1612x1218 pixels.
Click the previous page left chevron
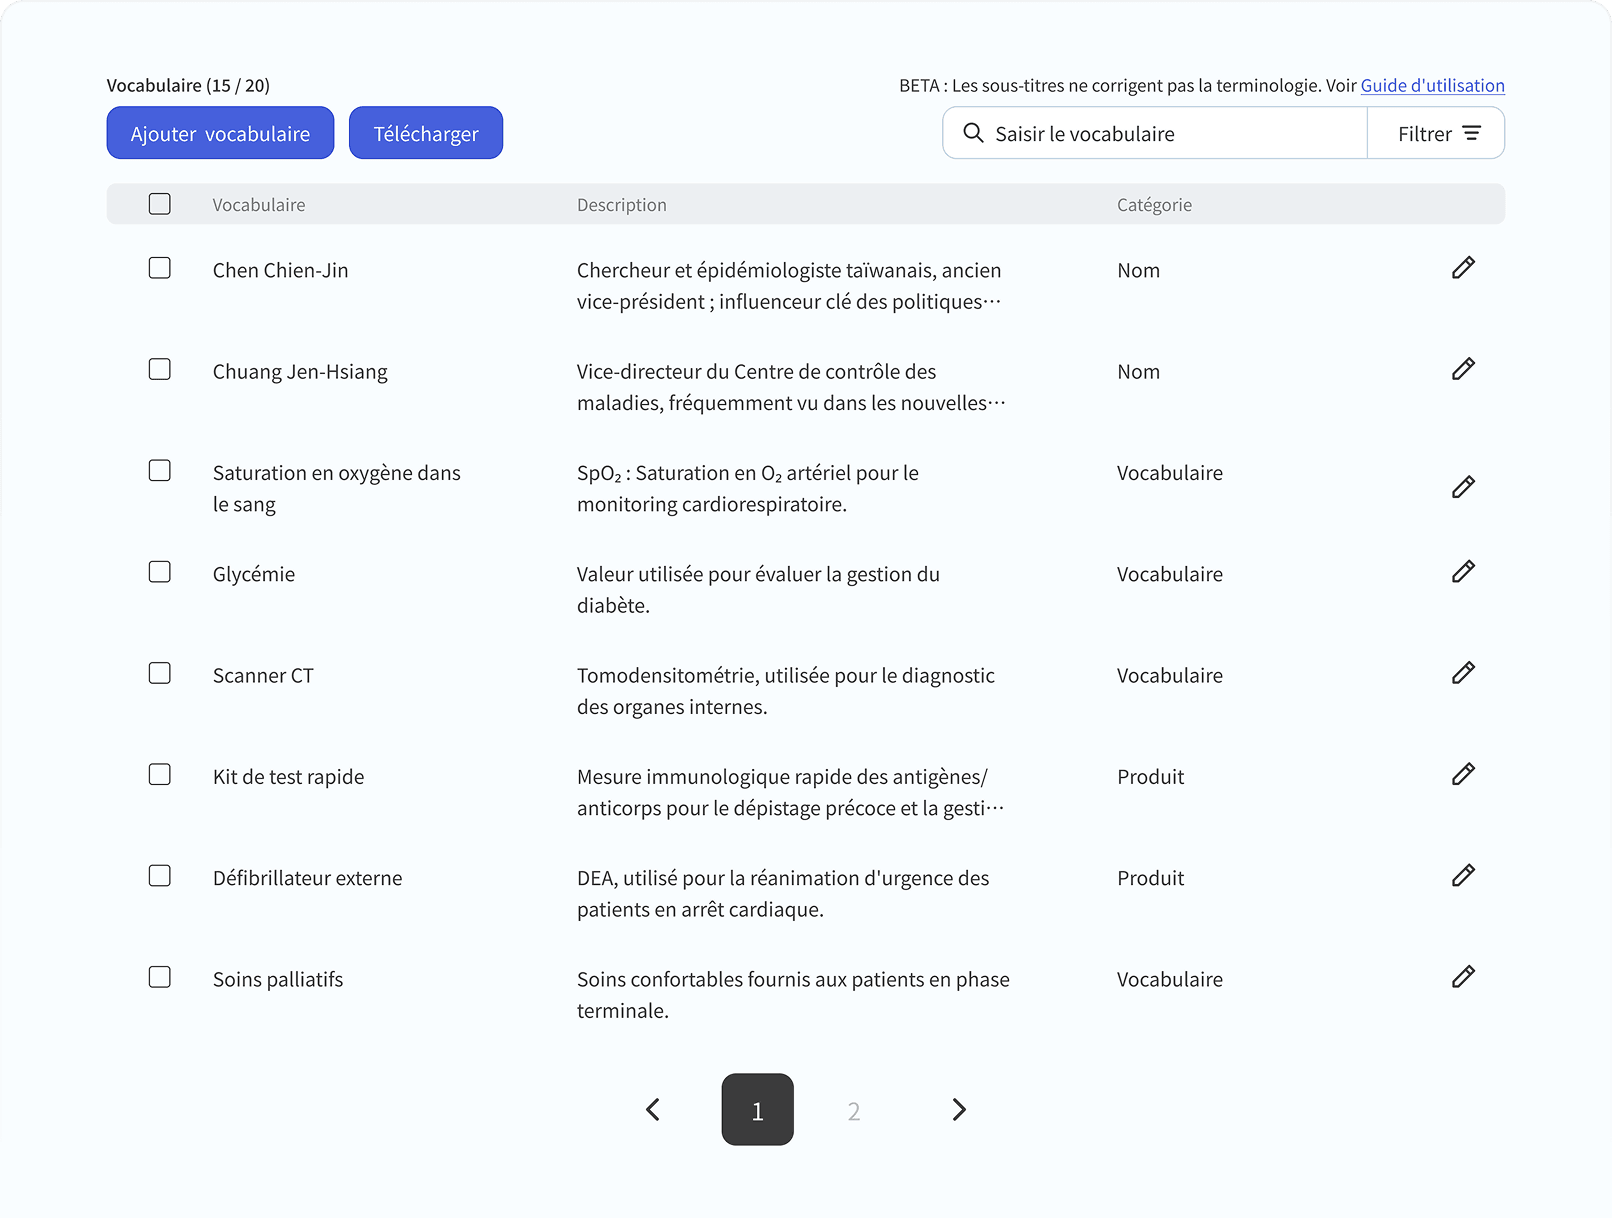pyautogui.click(x=653, y=1110)
